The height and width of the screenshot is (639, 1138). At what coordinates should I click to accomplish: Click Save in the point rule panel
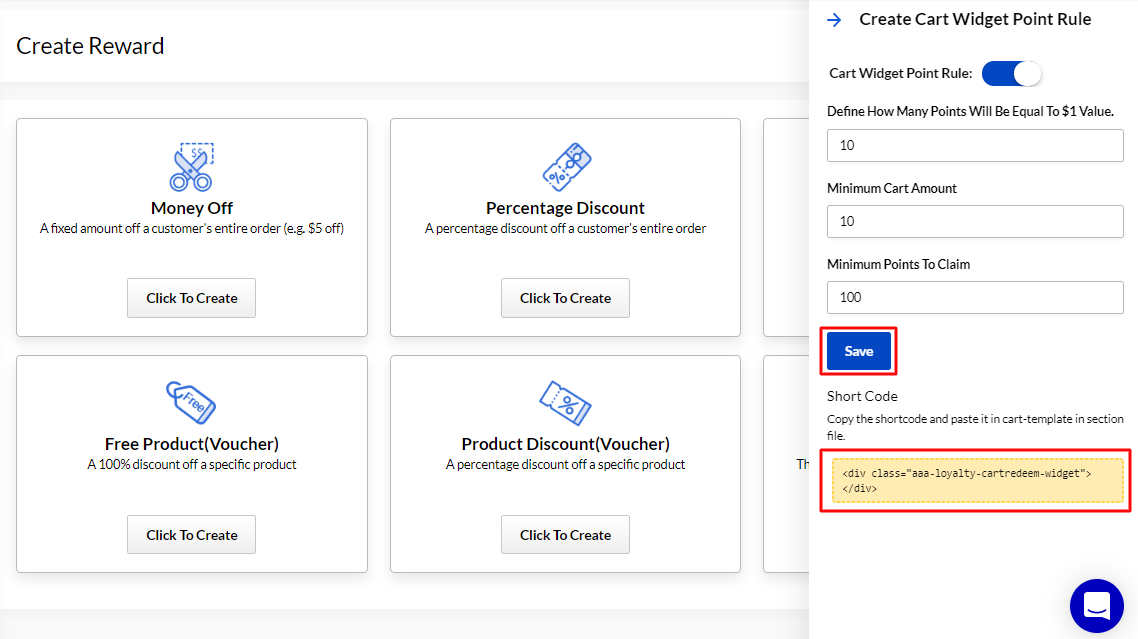pos(858,351)
